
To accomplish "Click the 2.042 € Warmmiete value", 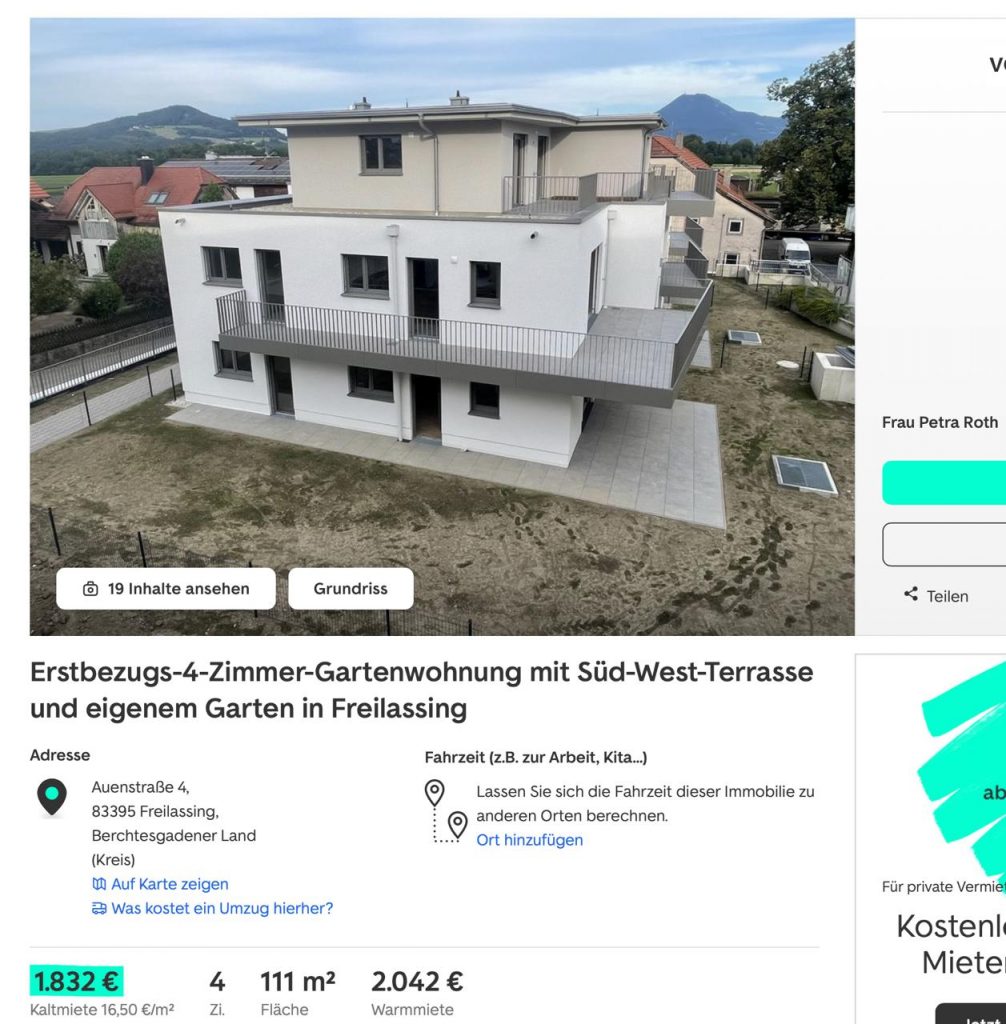I will coord(417,982).
